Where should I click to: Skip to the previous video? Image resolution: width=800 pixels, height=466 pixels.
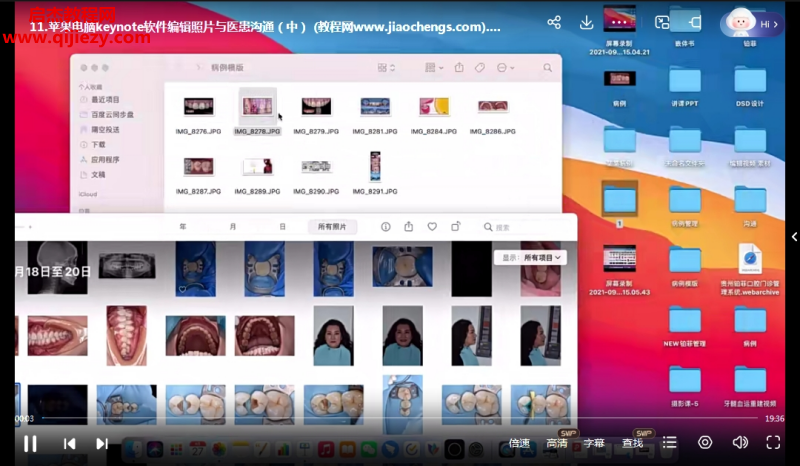click(x=69, y=444)
